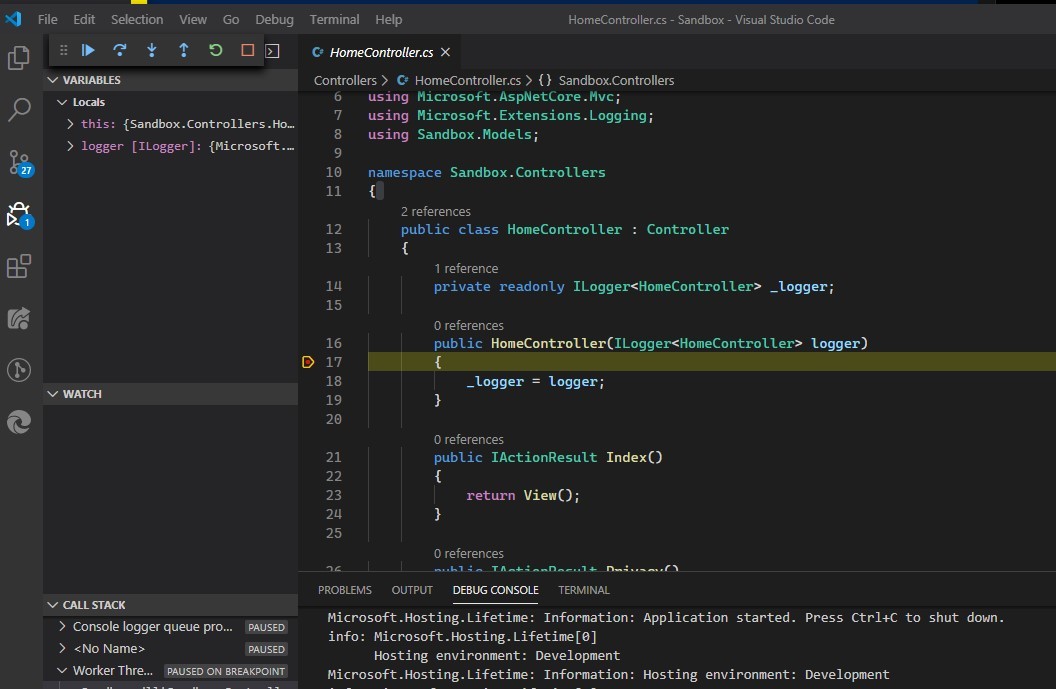Click Controllers in the breadcrumb
Screen dimensions: 1056x689
345,80
